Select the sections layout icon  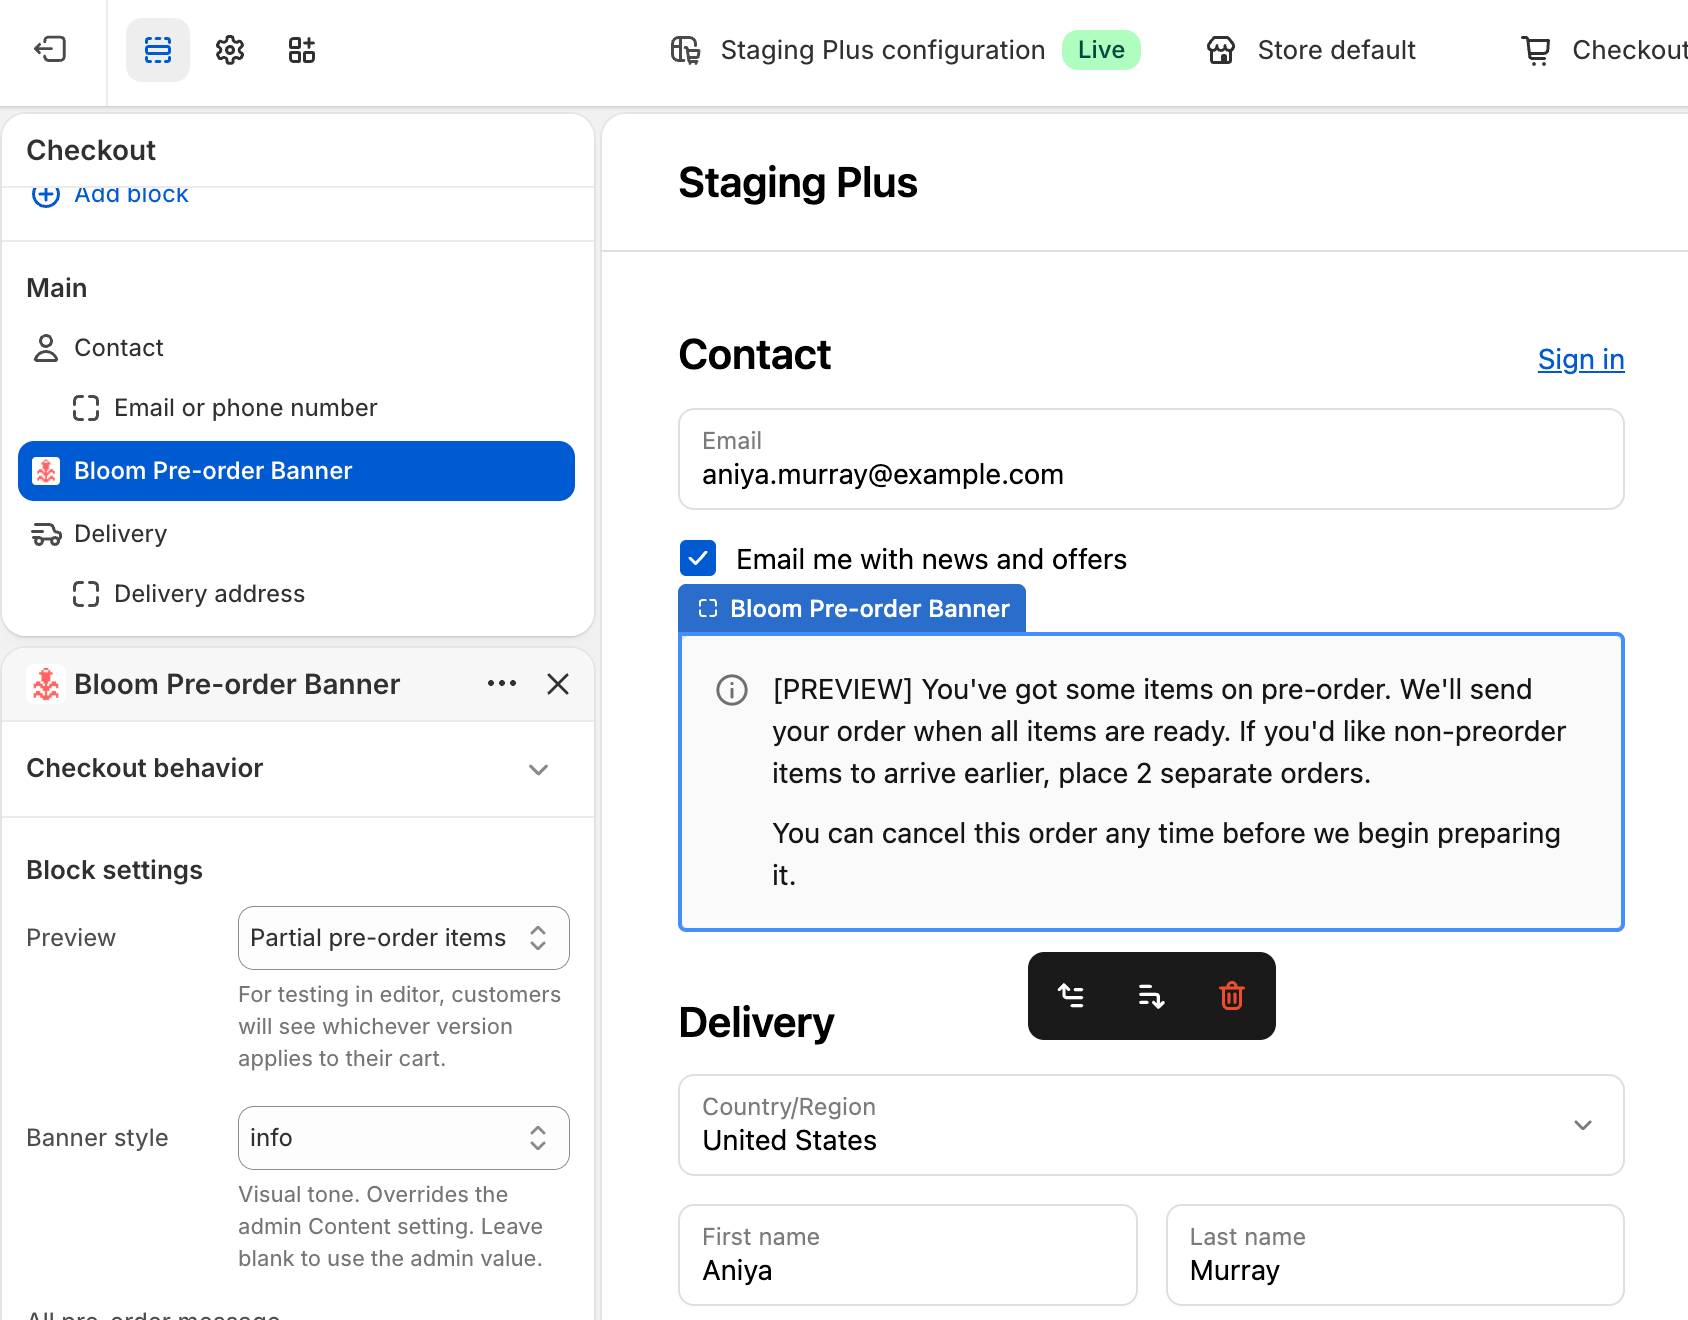tap(158, 50)
